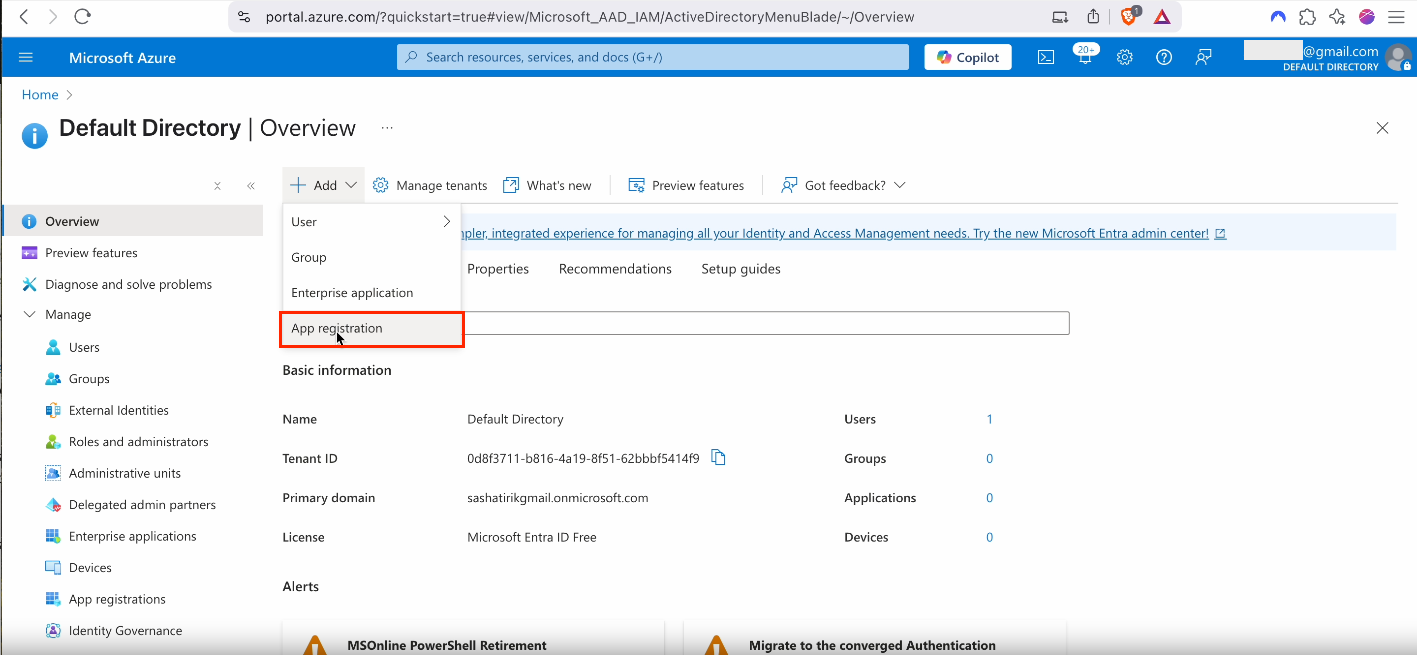Click the Copilot button

pyautogui.click(x=968, y=57)
